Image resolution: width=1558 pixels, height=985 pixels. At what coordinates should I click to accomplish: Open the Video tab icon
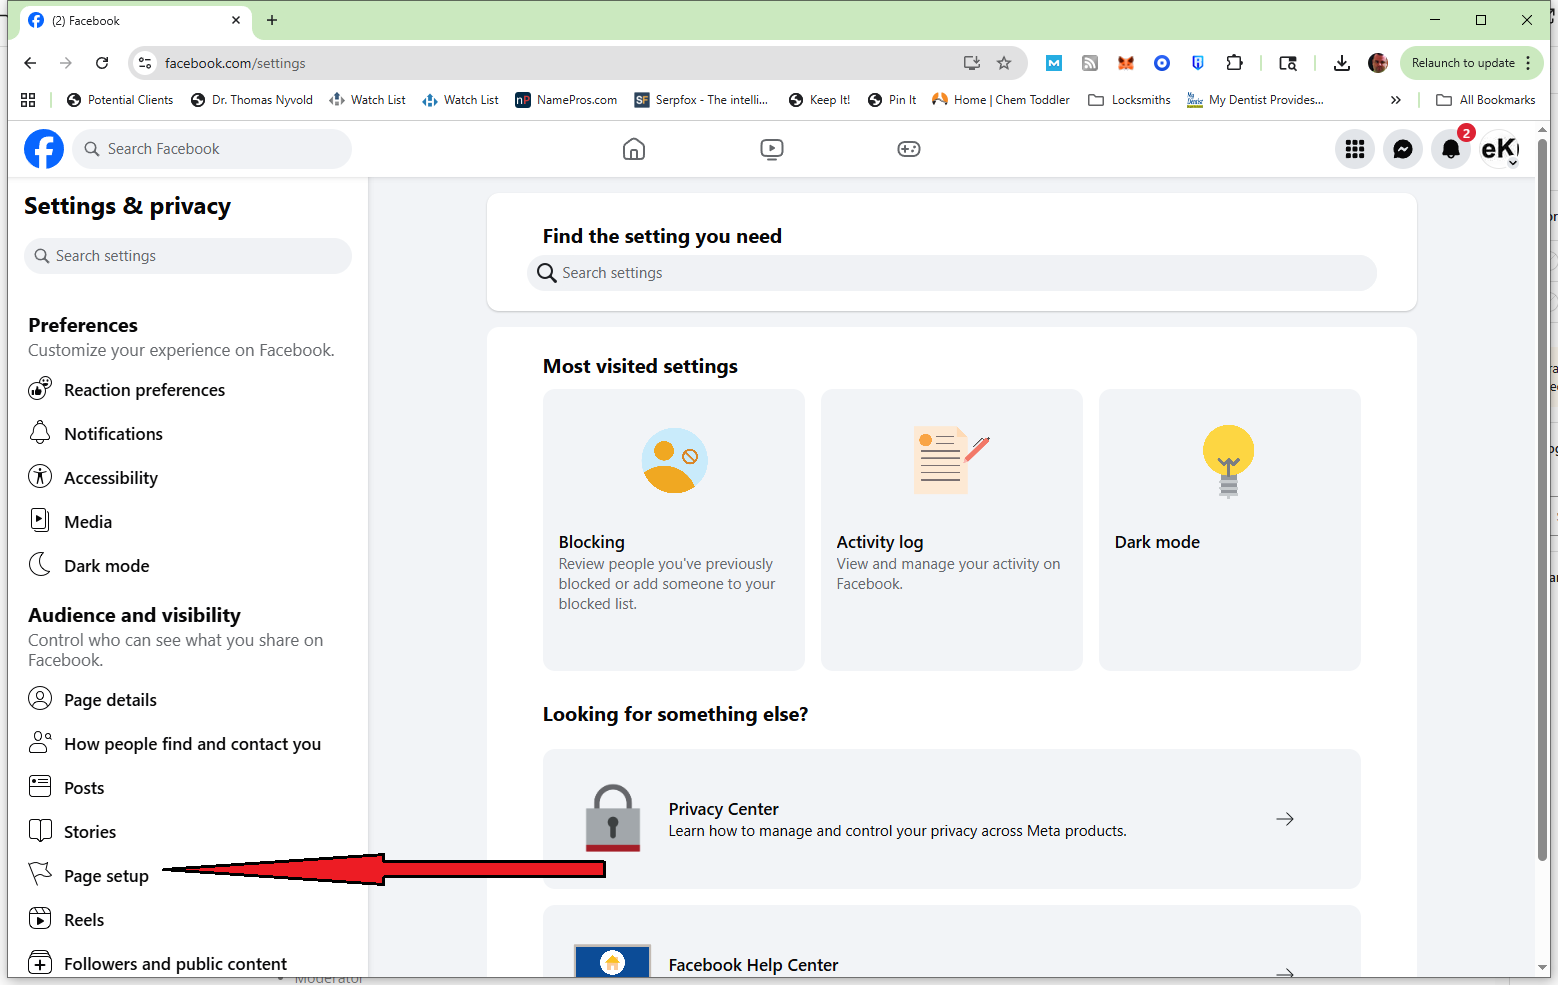[771, 149]
